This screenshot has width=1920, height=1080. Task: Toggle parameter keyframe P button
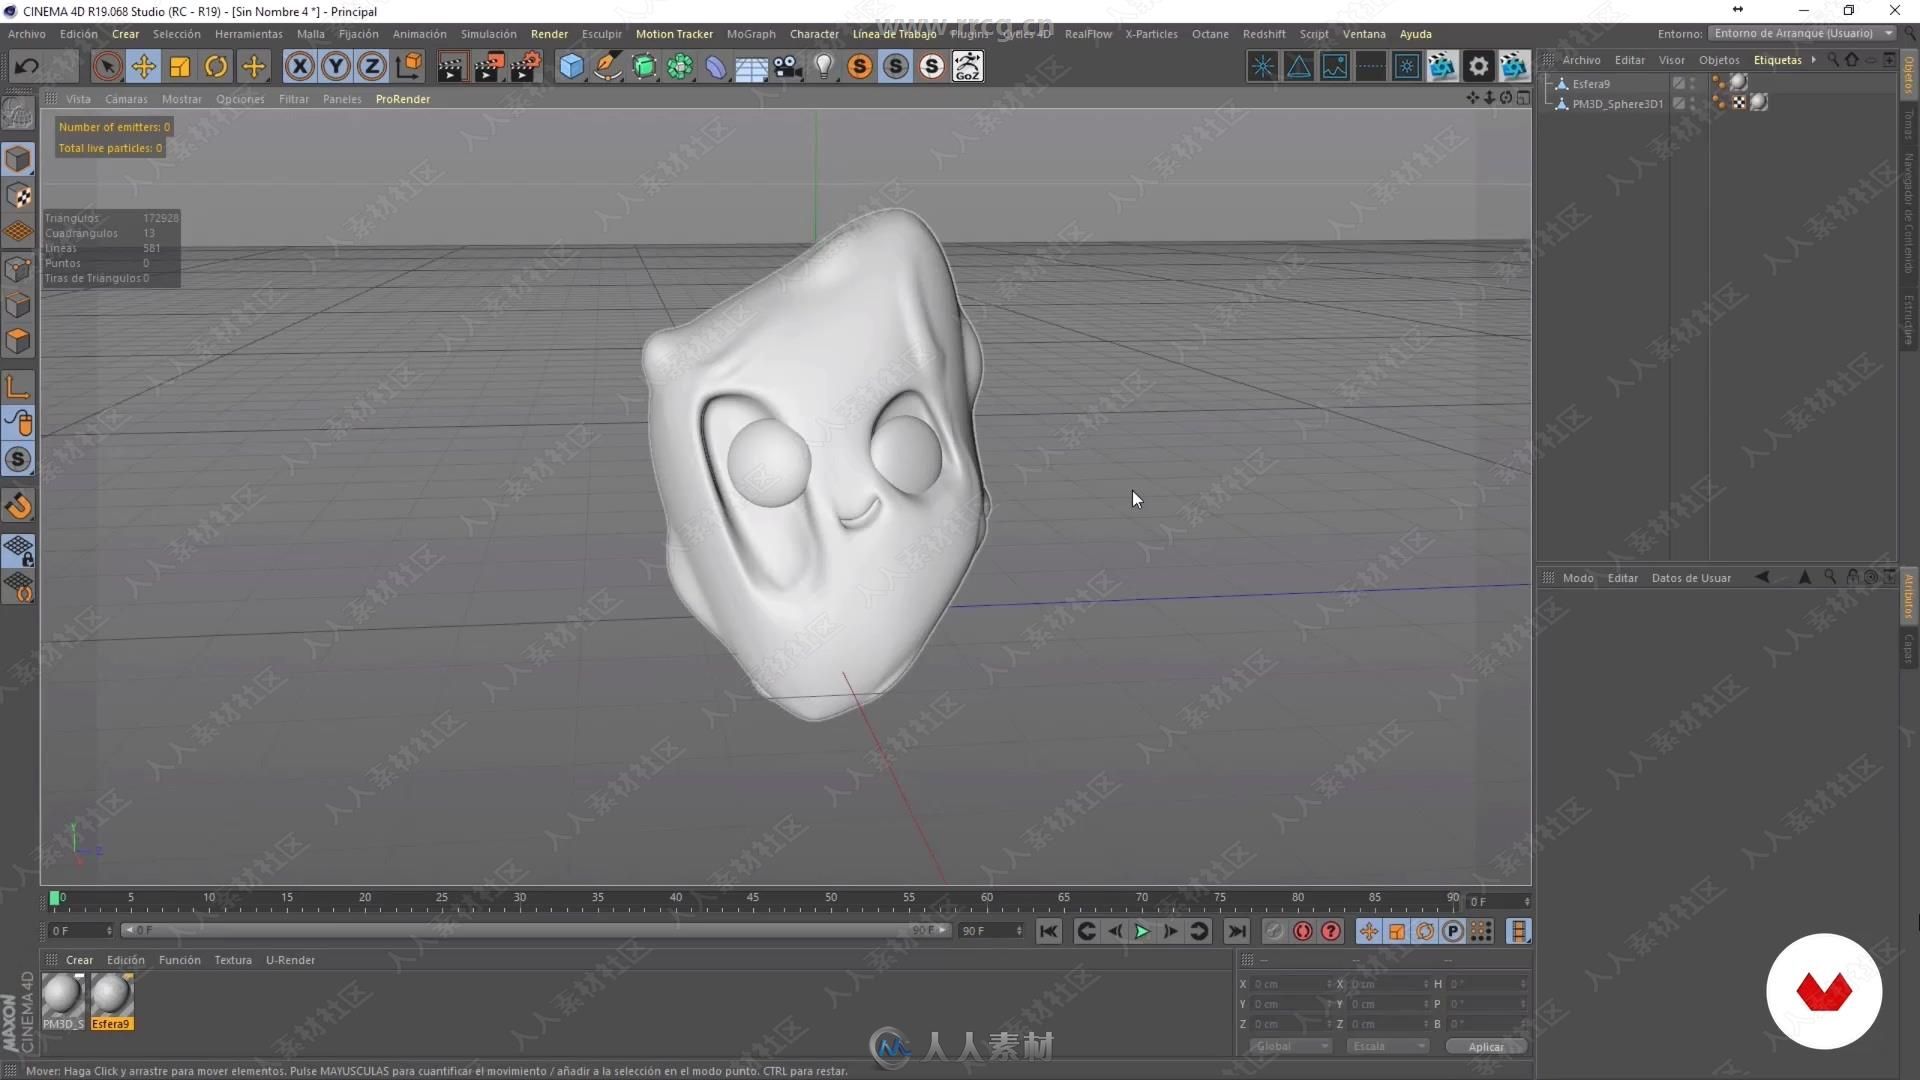tap(1453, 932)
